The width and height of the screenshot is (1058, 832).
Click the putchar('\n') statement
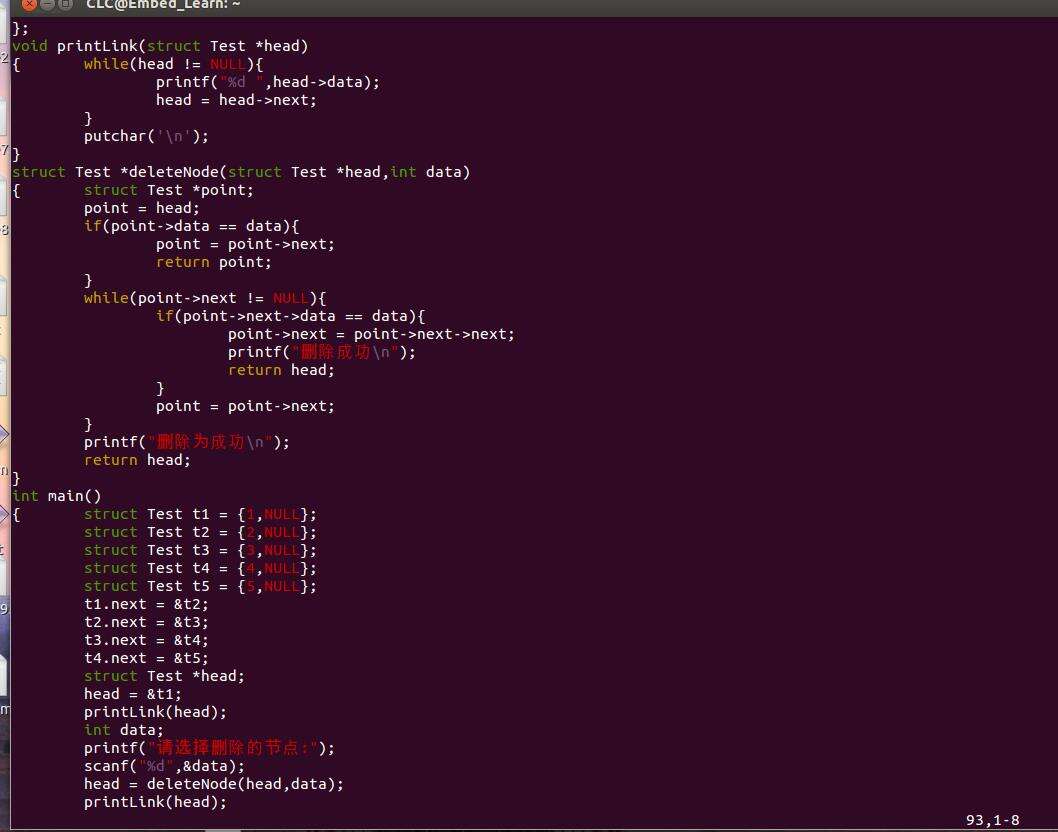click(x=146, y=136)
